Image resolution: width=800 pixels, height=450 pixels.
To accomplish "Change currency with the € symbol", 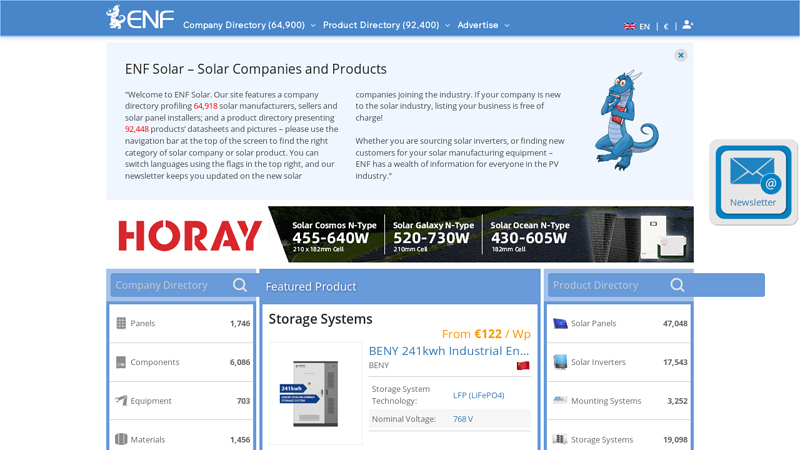I will tap(666, 27).
